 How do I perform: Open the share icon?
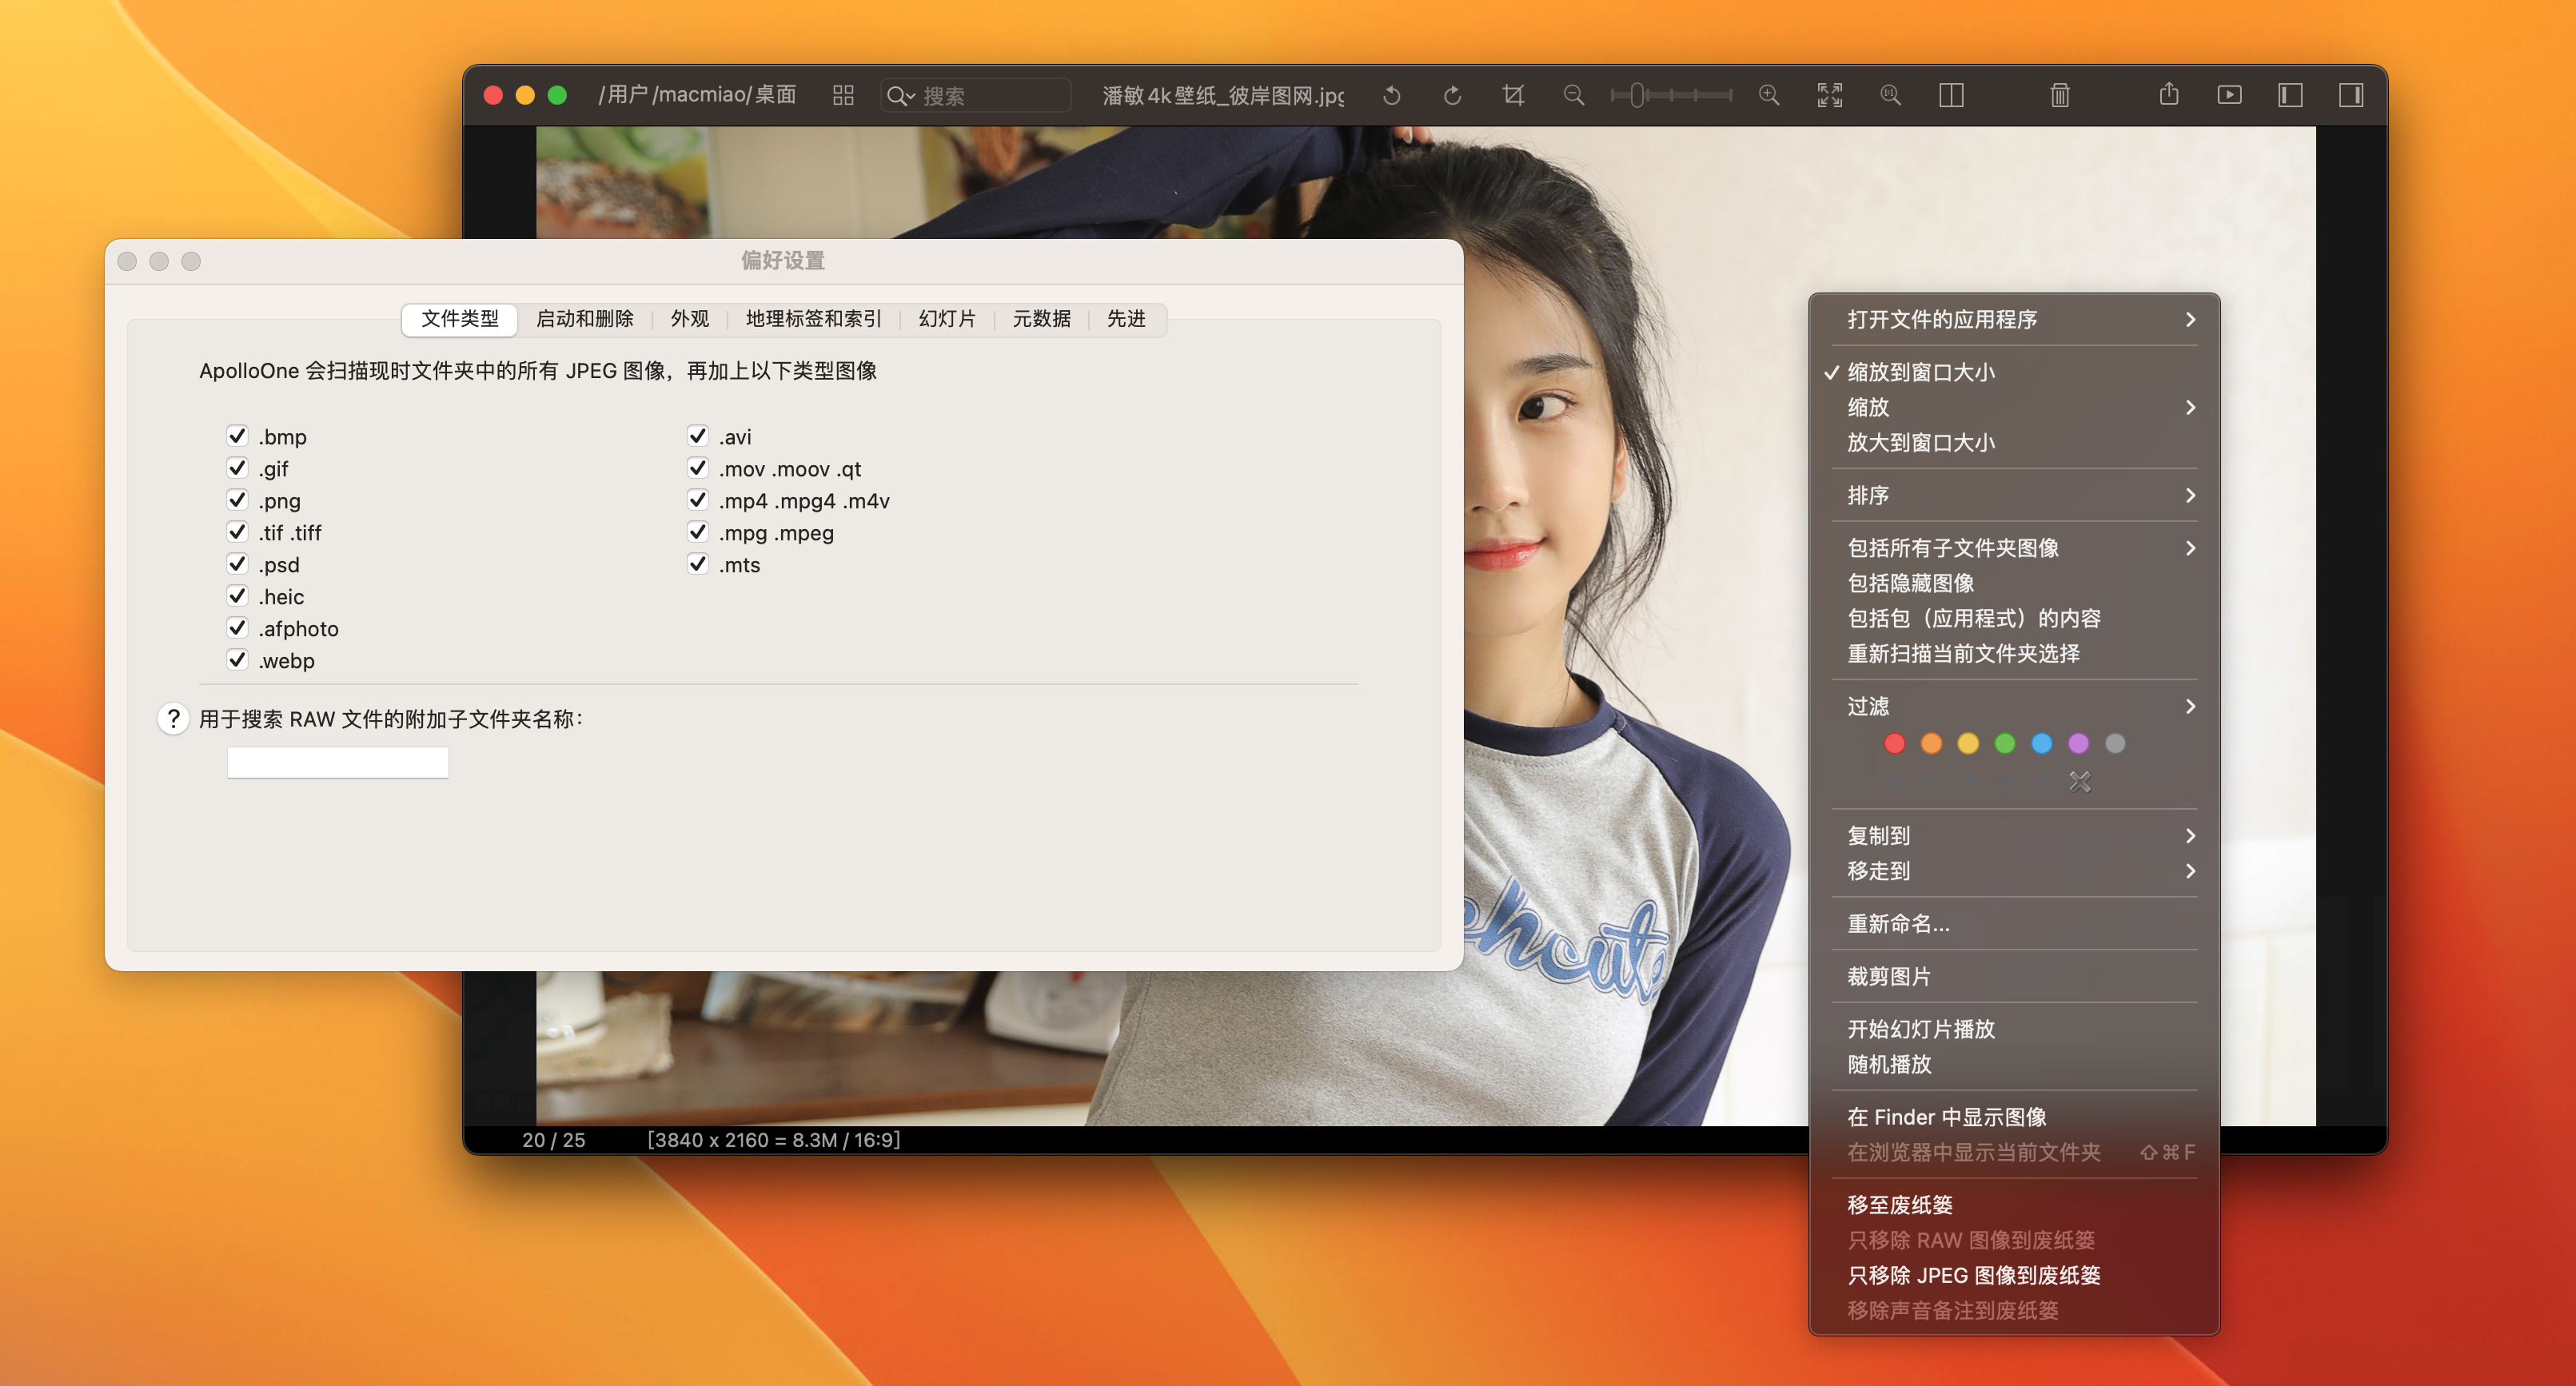[x=2168, y=95]
